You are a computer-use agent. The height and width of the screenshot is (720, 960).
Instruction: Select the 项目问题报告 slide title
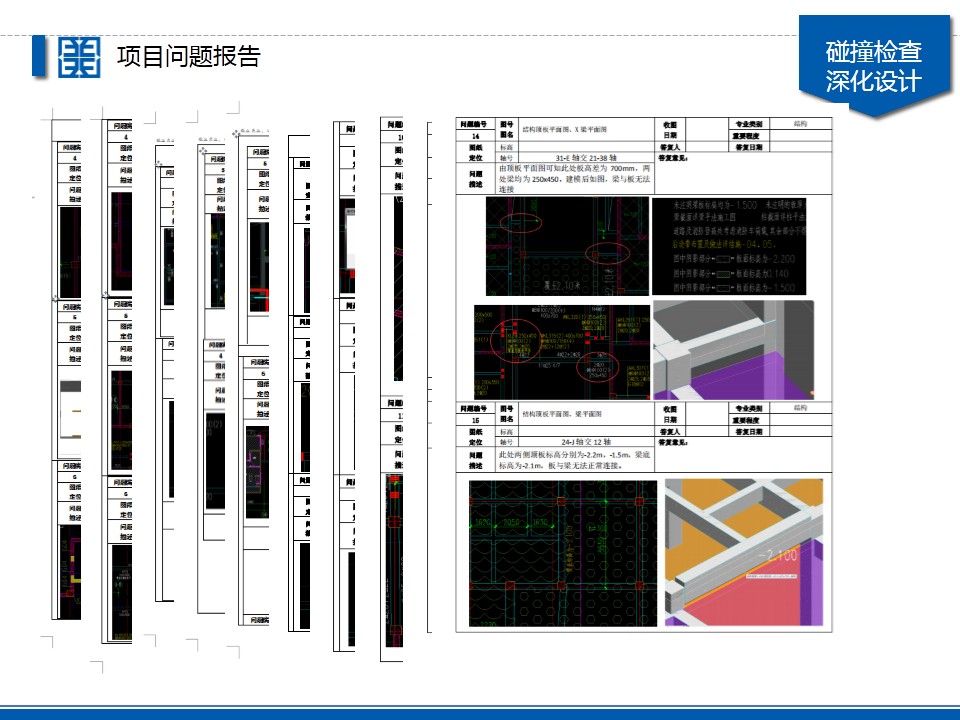click(188, 56)
